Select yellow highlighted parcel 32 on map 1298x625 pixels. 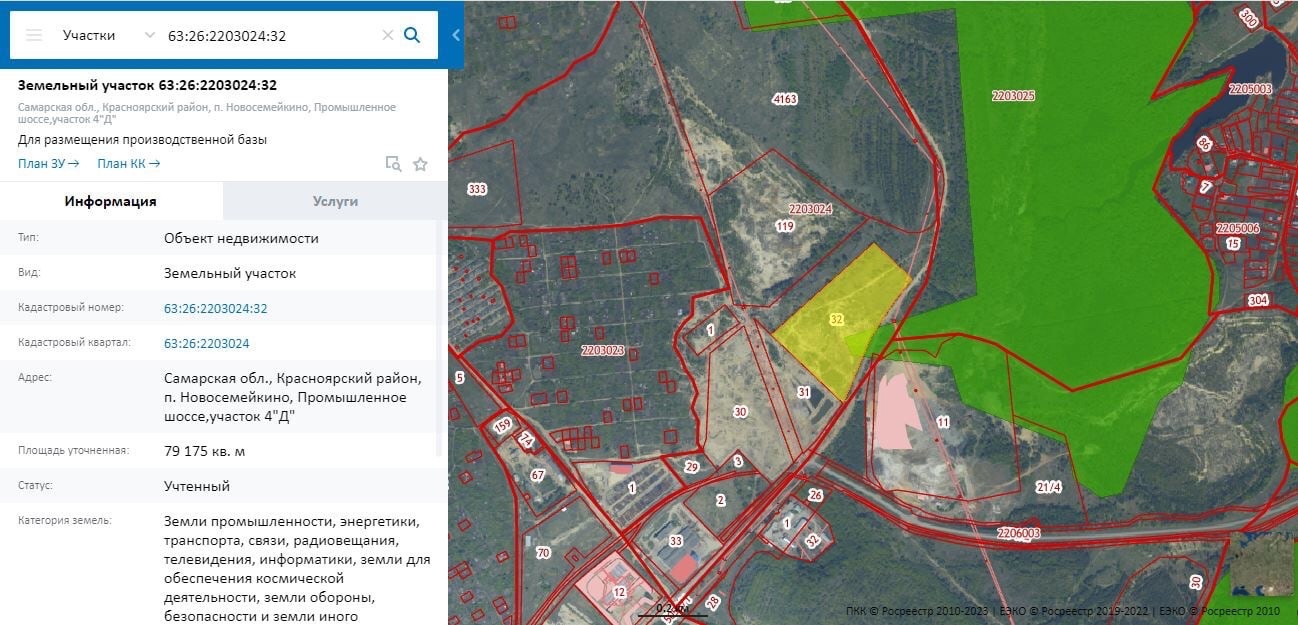(835, 320)
